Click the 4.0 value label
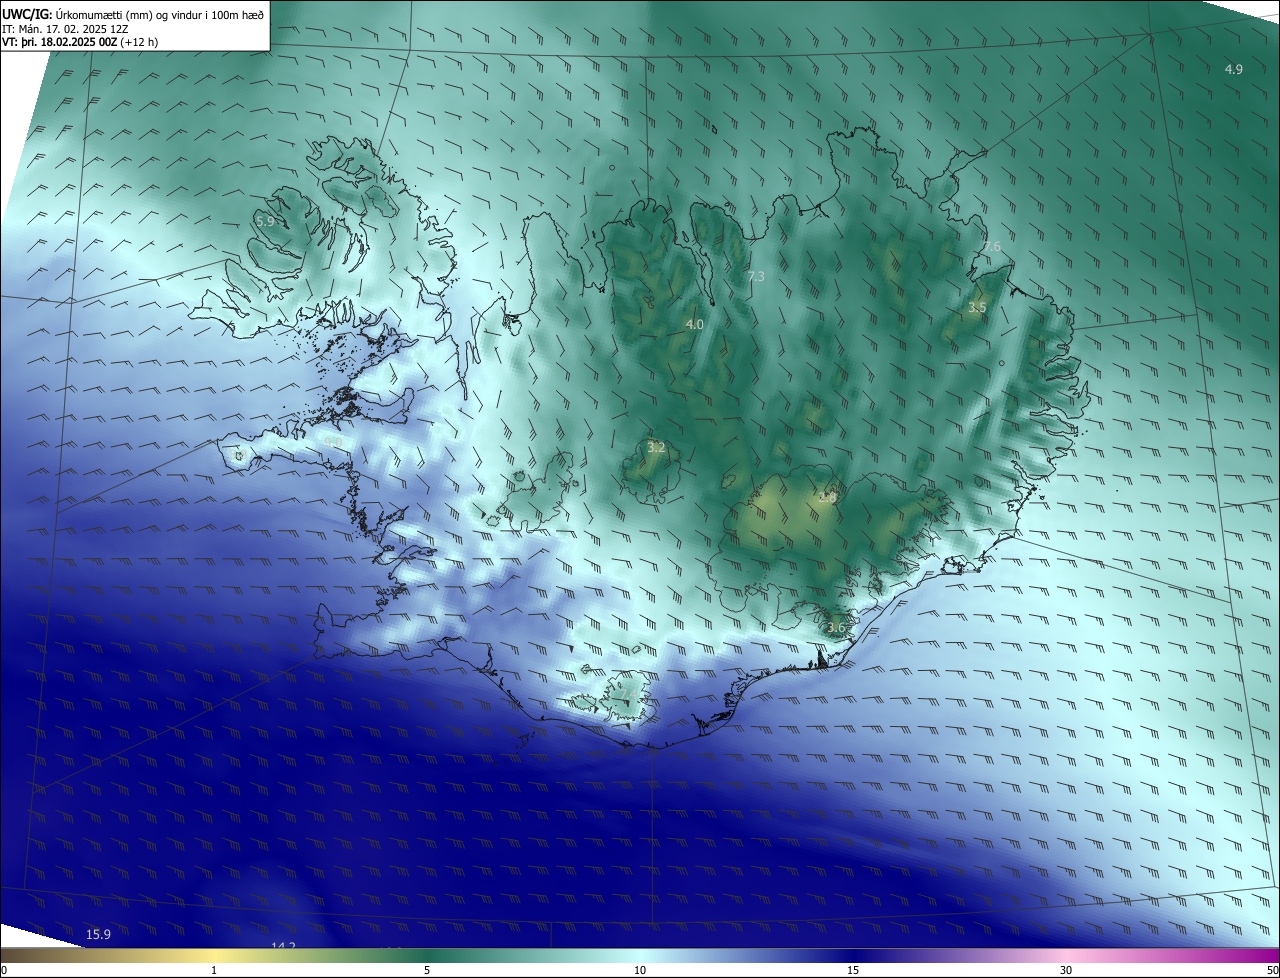The height and width of the screenshot is (978, 1280). [x=694, y=325]
